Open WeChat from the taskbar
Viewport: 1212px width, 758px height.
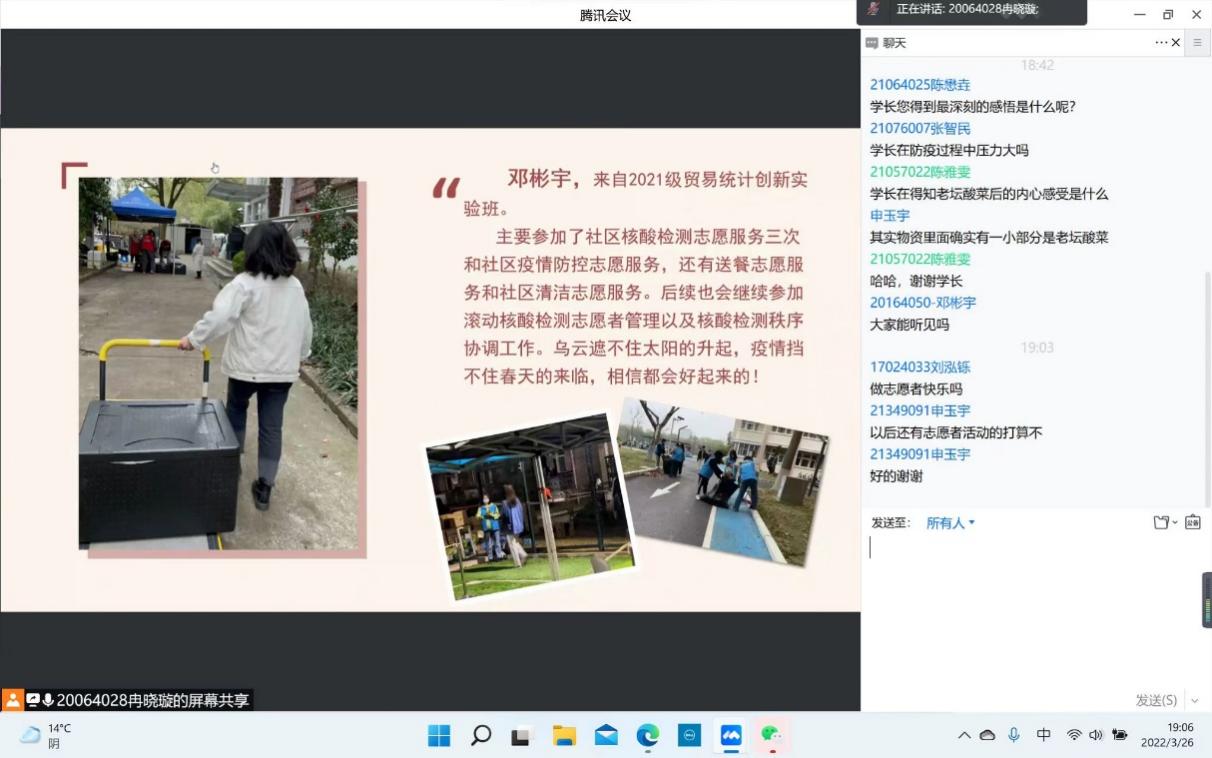point(771,736)
